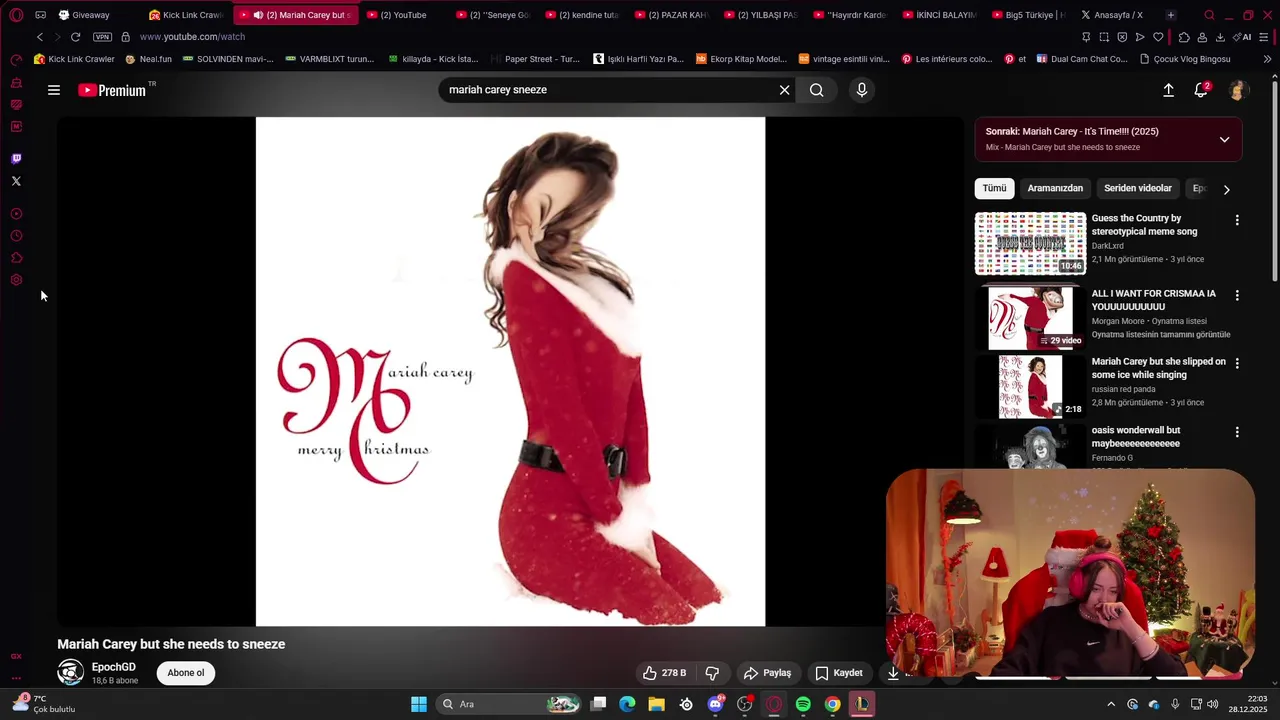Open Google Chrome from the taskbar
The image size is (1280, 720).
pos(832,704)
